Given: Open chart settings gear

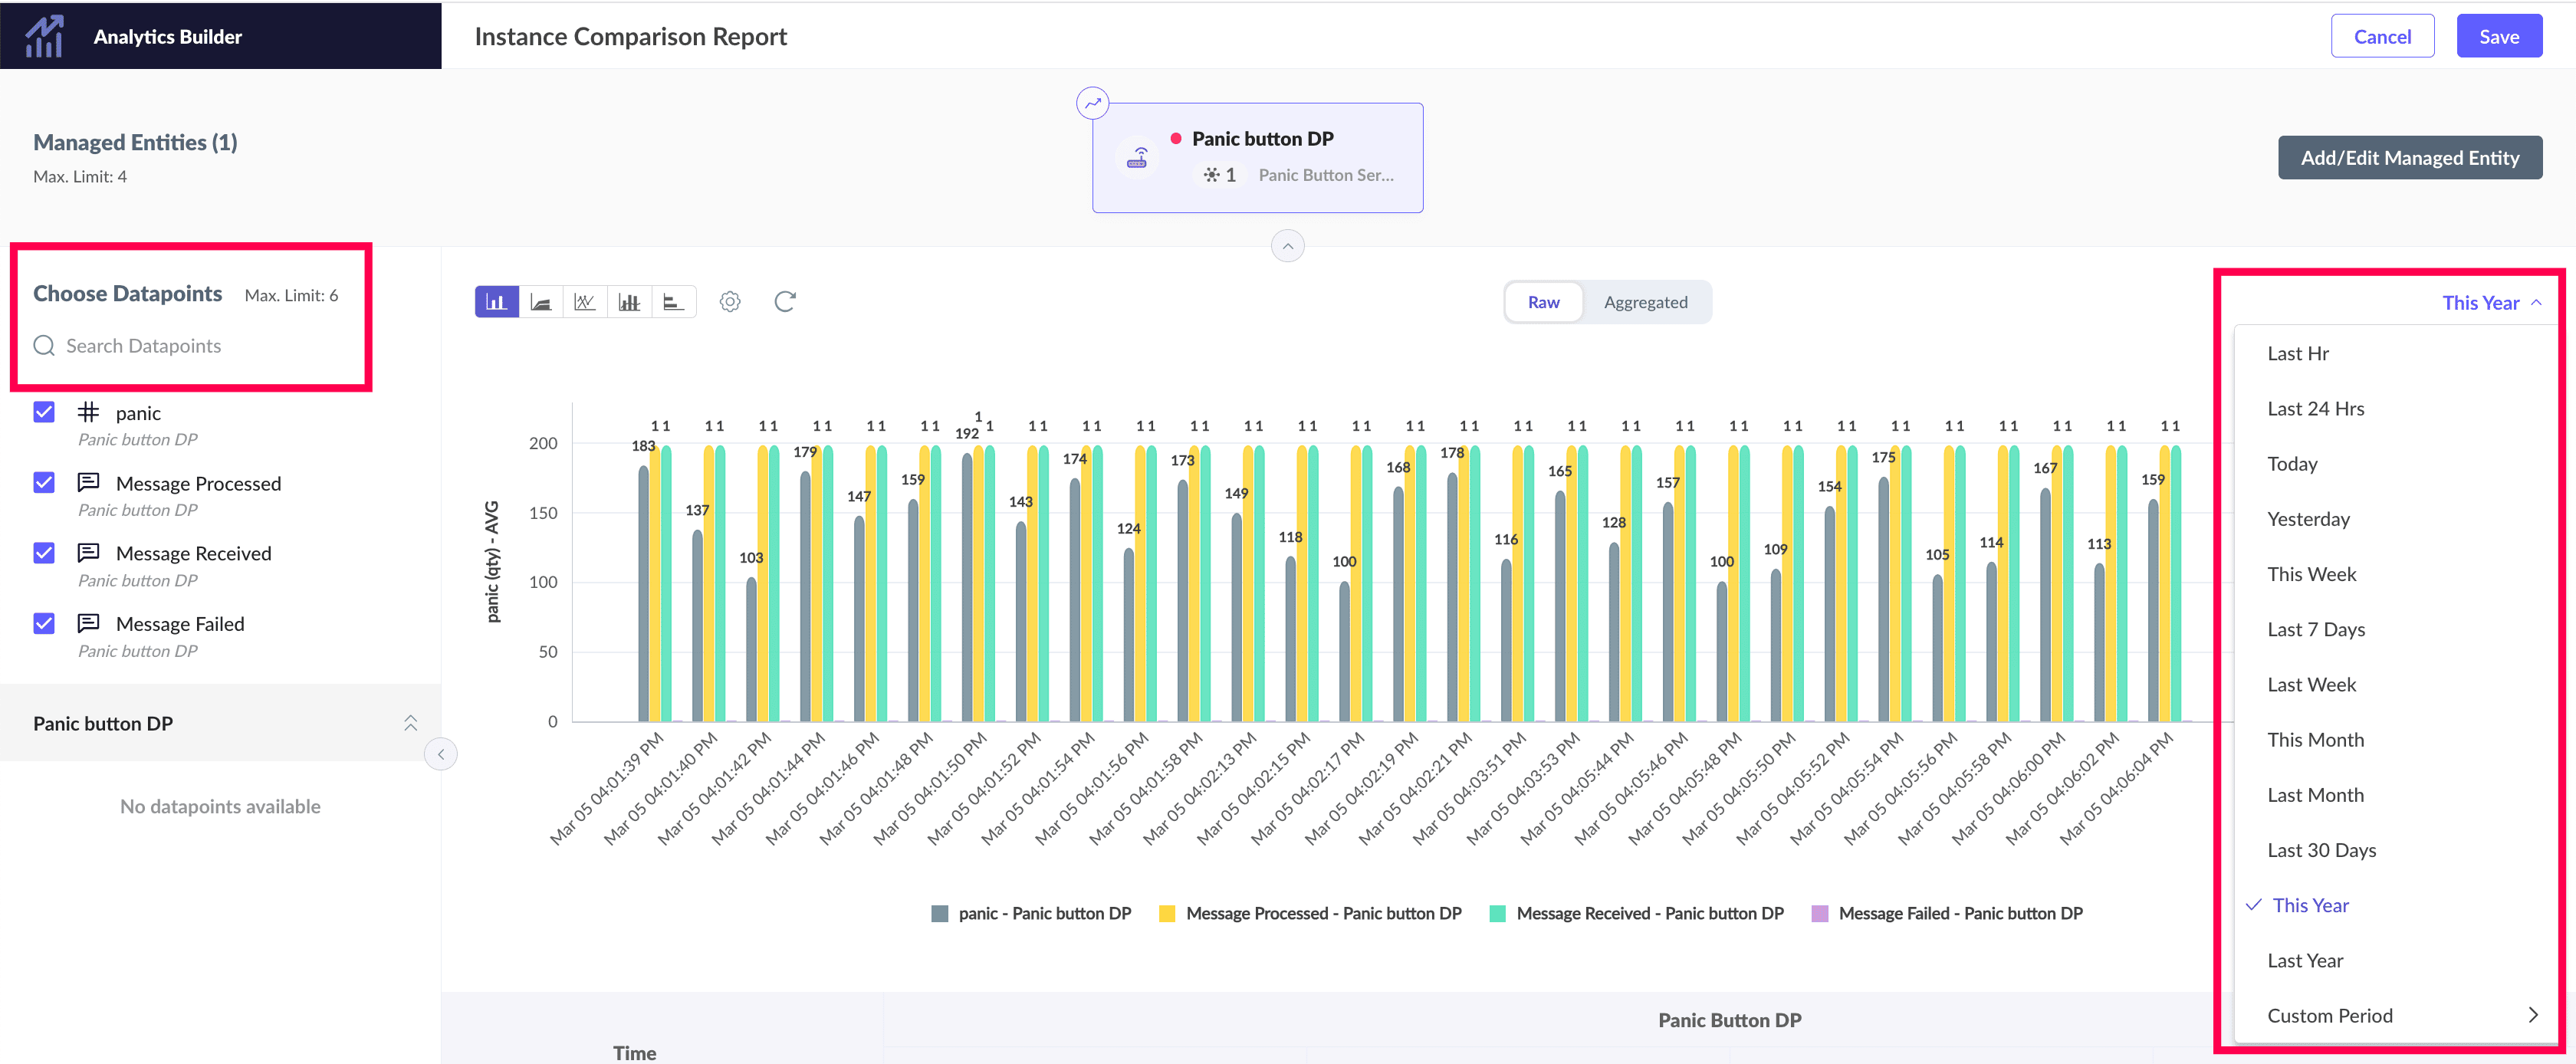Looking at the screenshot, I should pyautogui.click(x=730, y=302).
